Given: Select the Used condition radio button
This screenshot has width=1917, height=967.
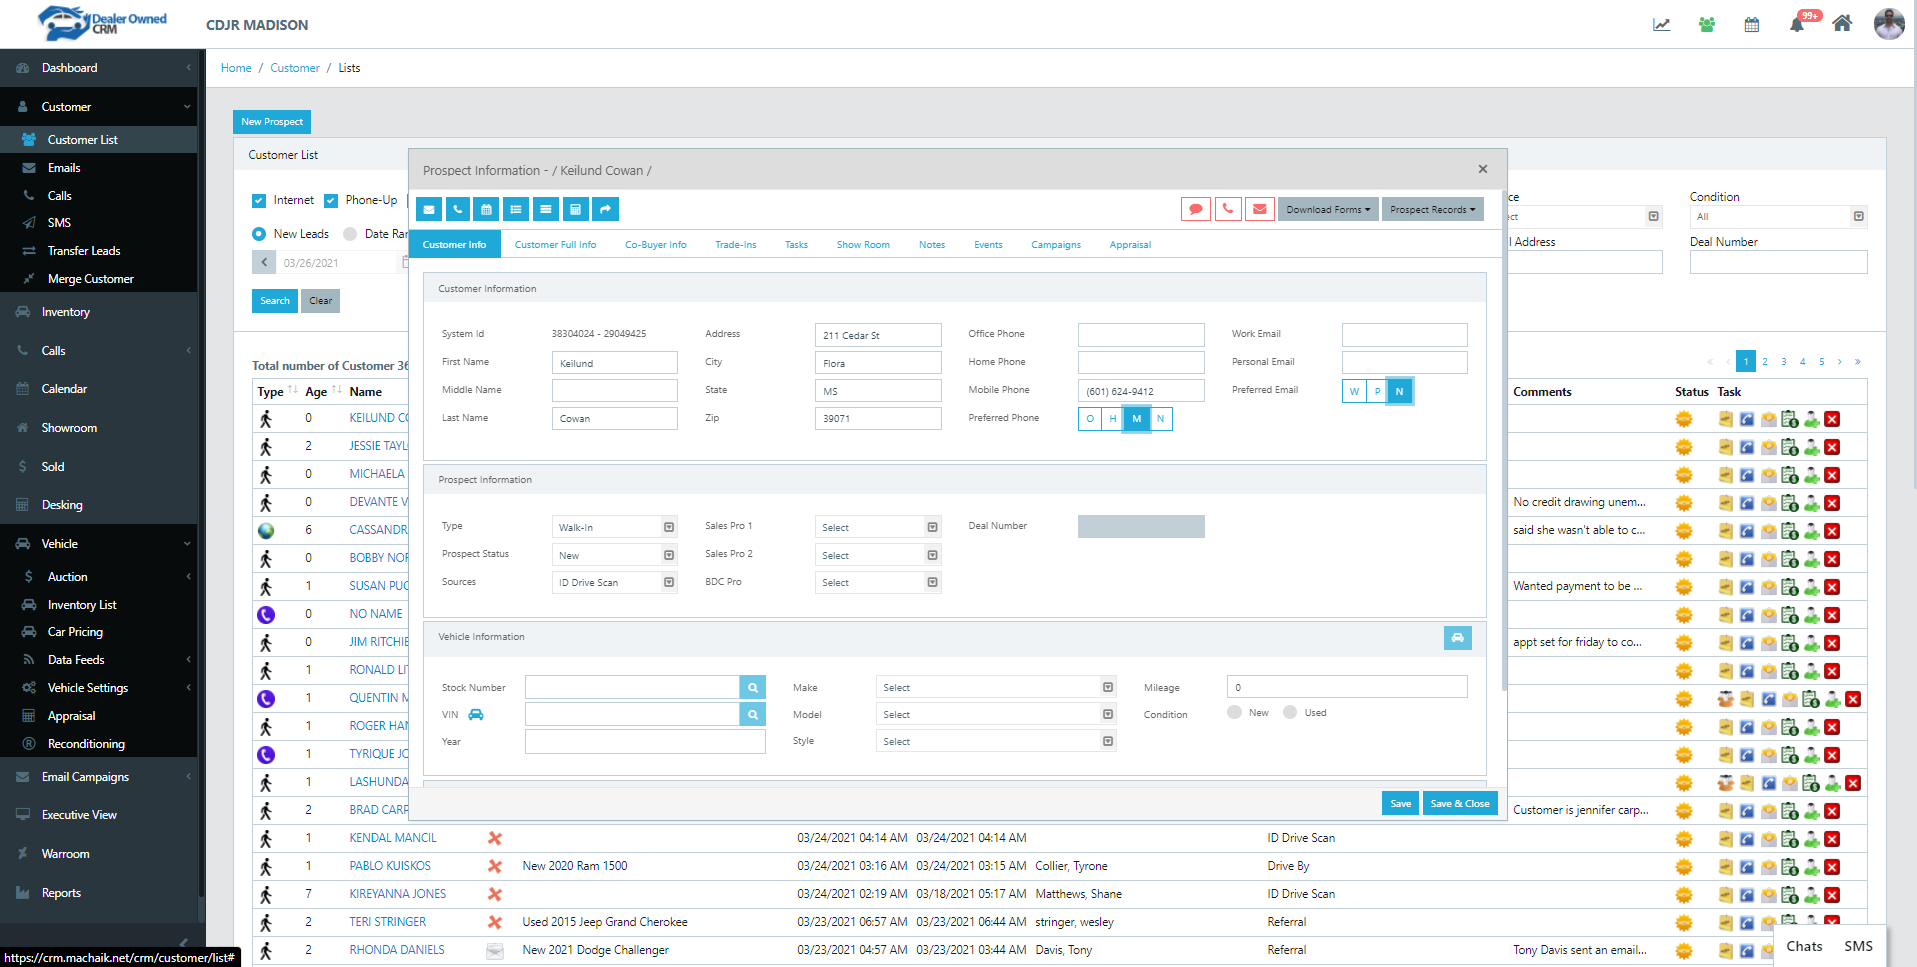Looking at the screenshot, I should coord(1290,713).
